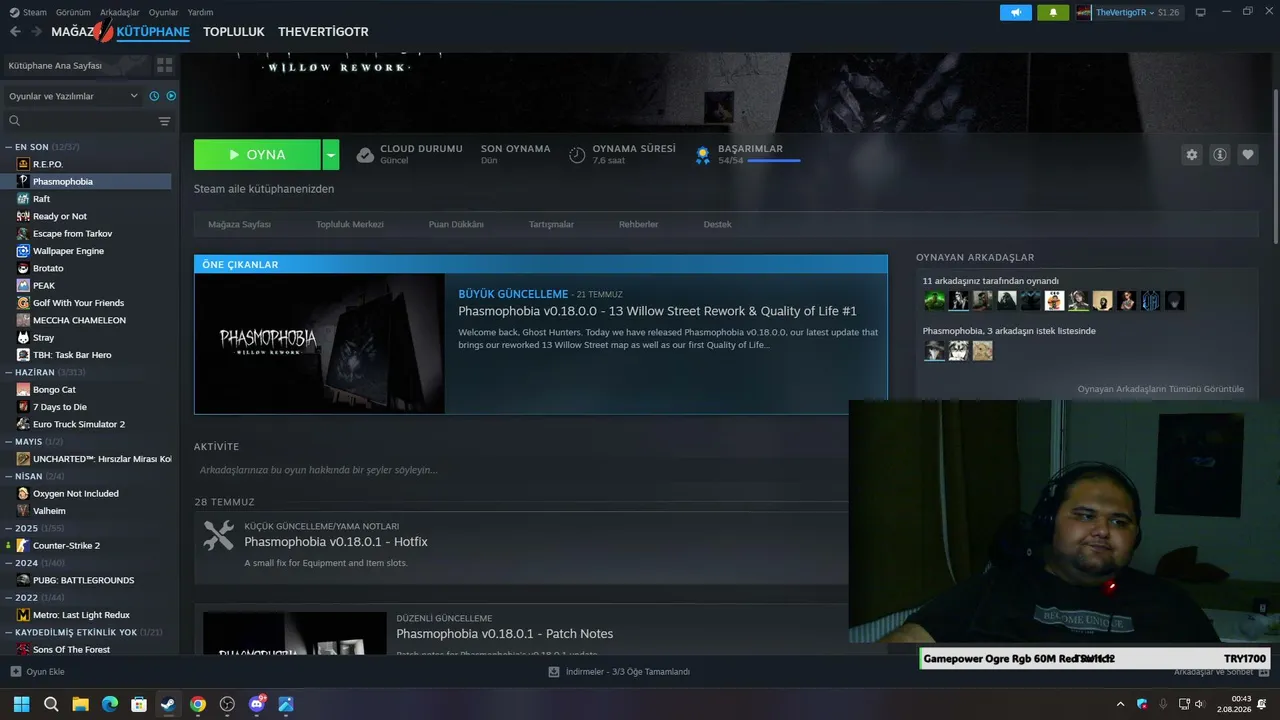Click the Oyun Ekle plus icon
1280x720 pixels.
coord(15,672)
